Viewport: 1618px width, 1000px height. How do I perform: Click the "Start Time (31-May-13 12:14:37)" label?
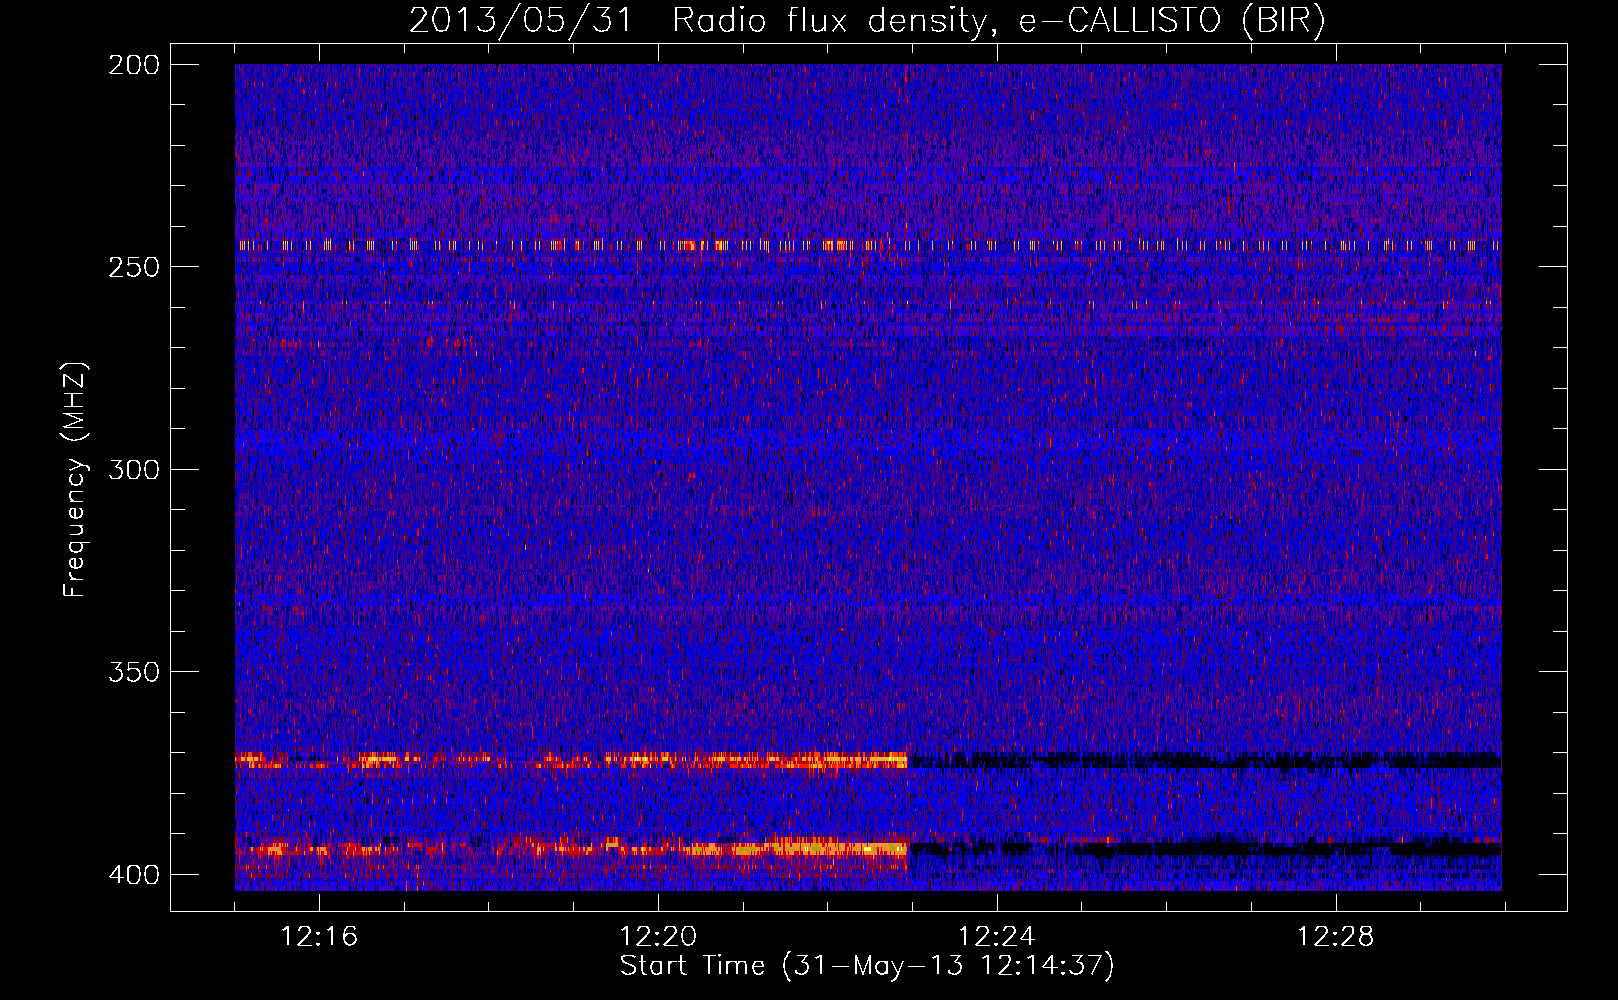coord(867,966)
